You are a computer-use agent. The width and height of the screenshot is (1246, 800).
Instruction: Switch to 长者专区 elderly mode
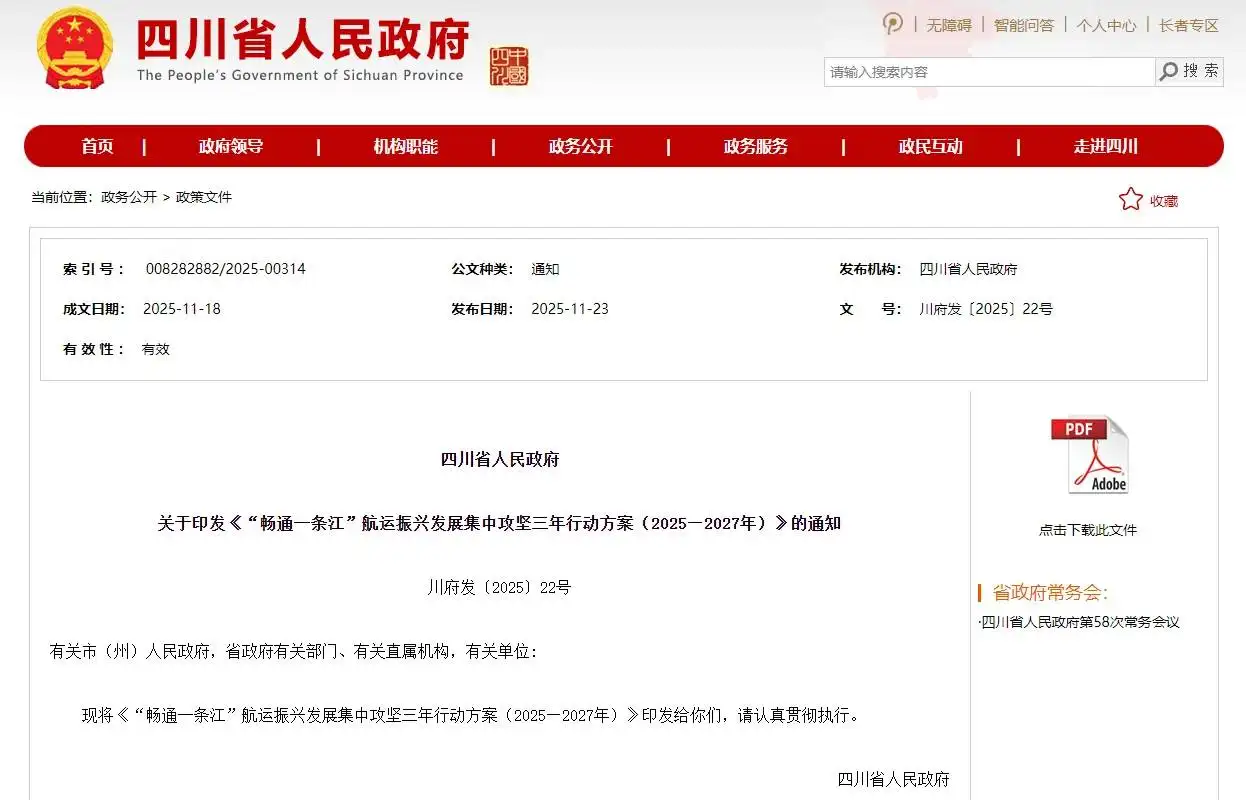pyautogui.click(x=1188, y=25)
